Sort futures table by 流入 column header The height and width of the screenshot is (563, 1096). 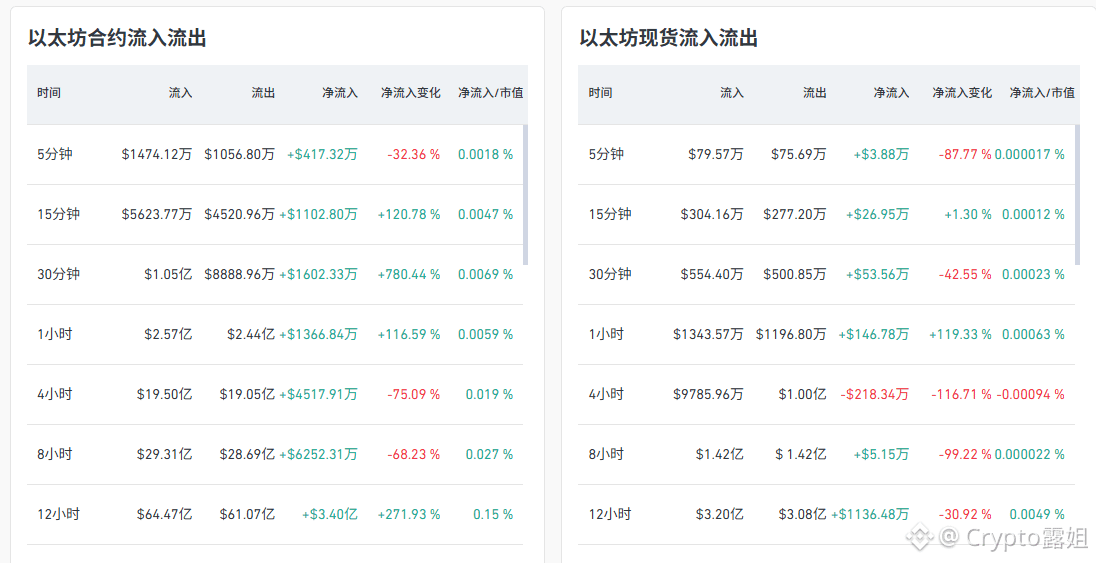(180, 92)
